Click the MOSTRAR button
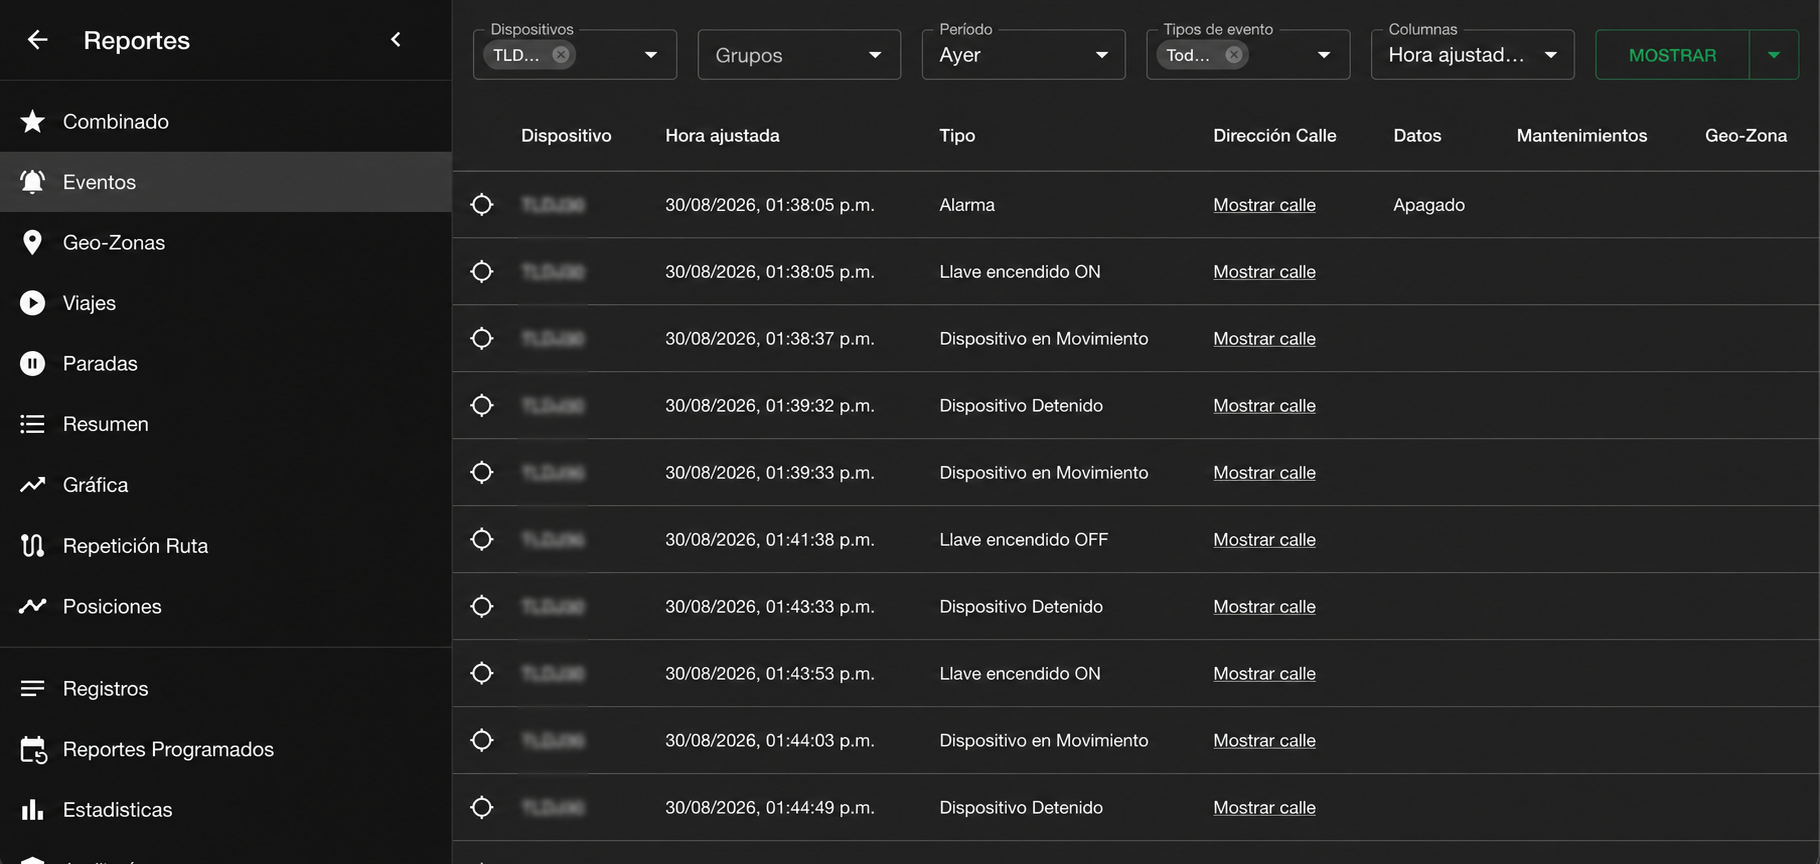Image resolution: width=1820 pixels, height=864 pixels. click(1672, 55)
